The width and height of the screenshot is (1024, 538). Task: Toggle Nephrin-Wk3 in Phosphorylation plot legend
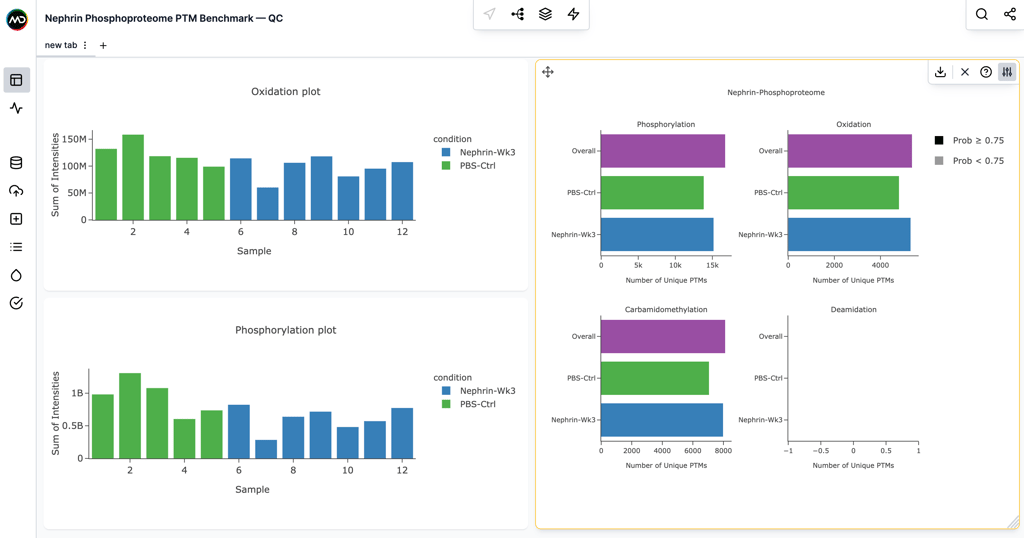[x=479, y=390]
